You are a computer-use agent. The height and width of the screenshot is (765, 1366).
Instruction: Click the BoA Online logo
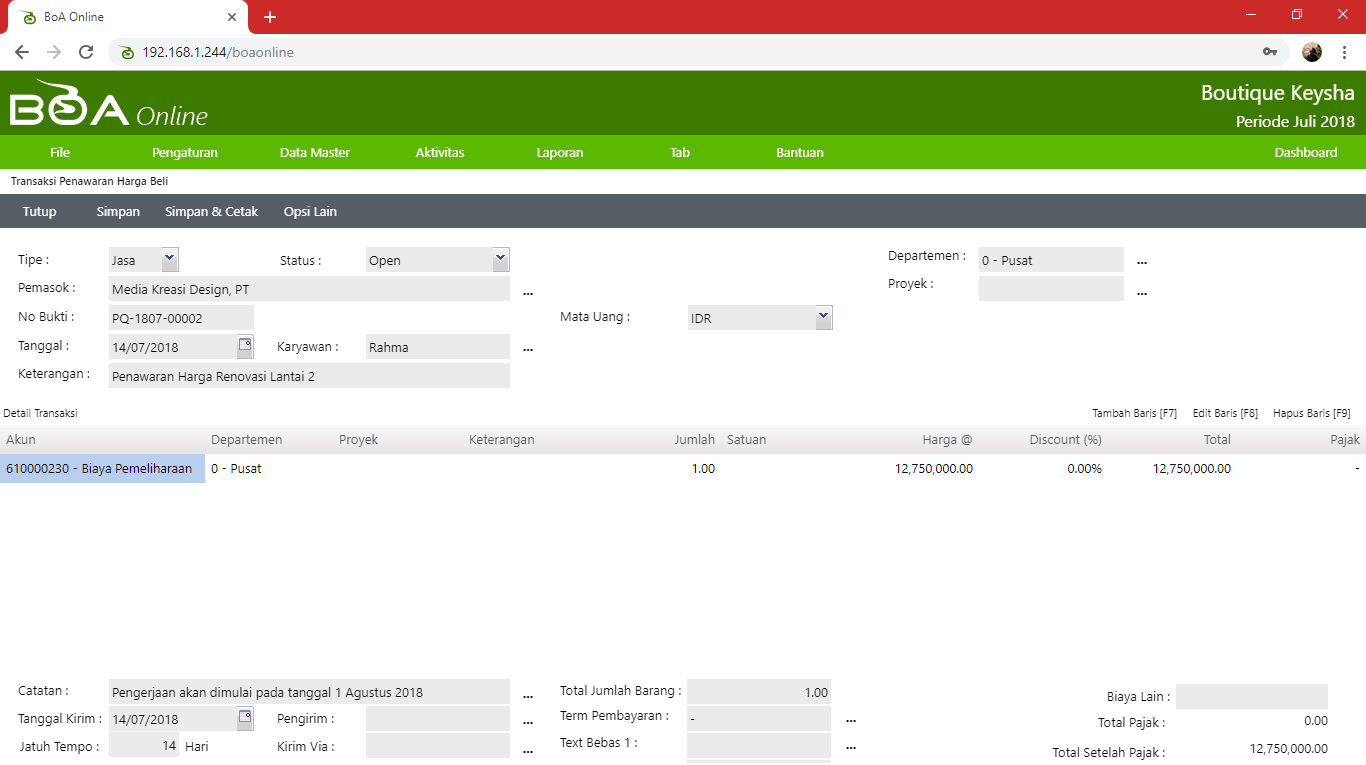(109, 106)
